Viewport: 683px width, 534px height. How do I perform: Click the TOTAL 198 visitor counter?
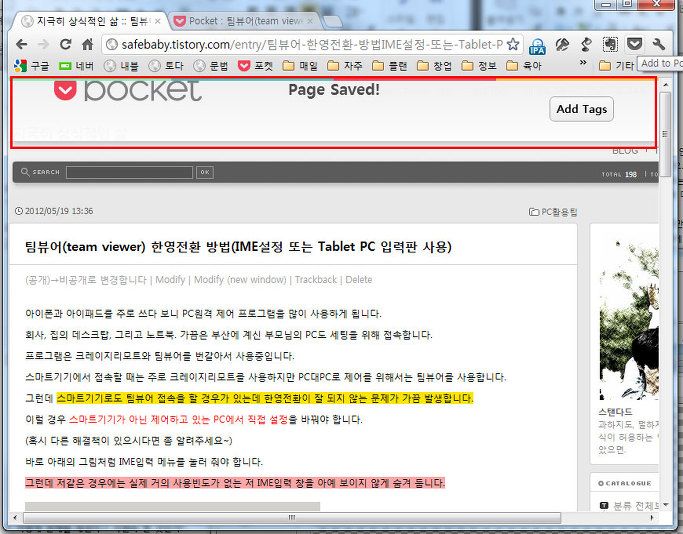(619, 174)
